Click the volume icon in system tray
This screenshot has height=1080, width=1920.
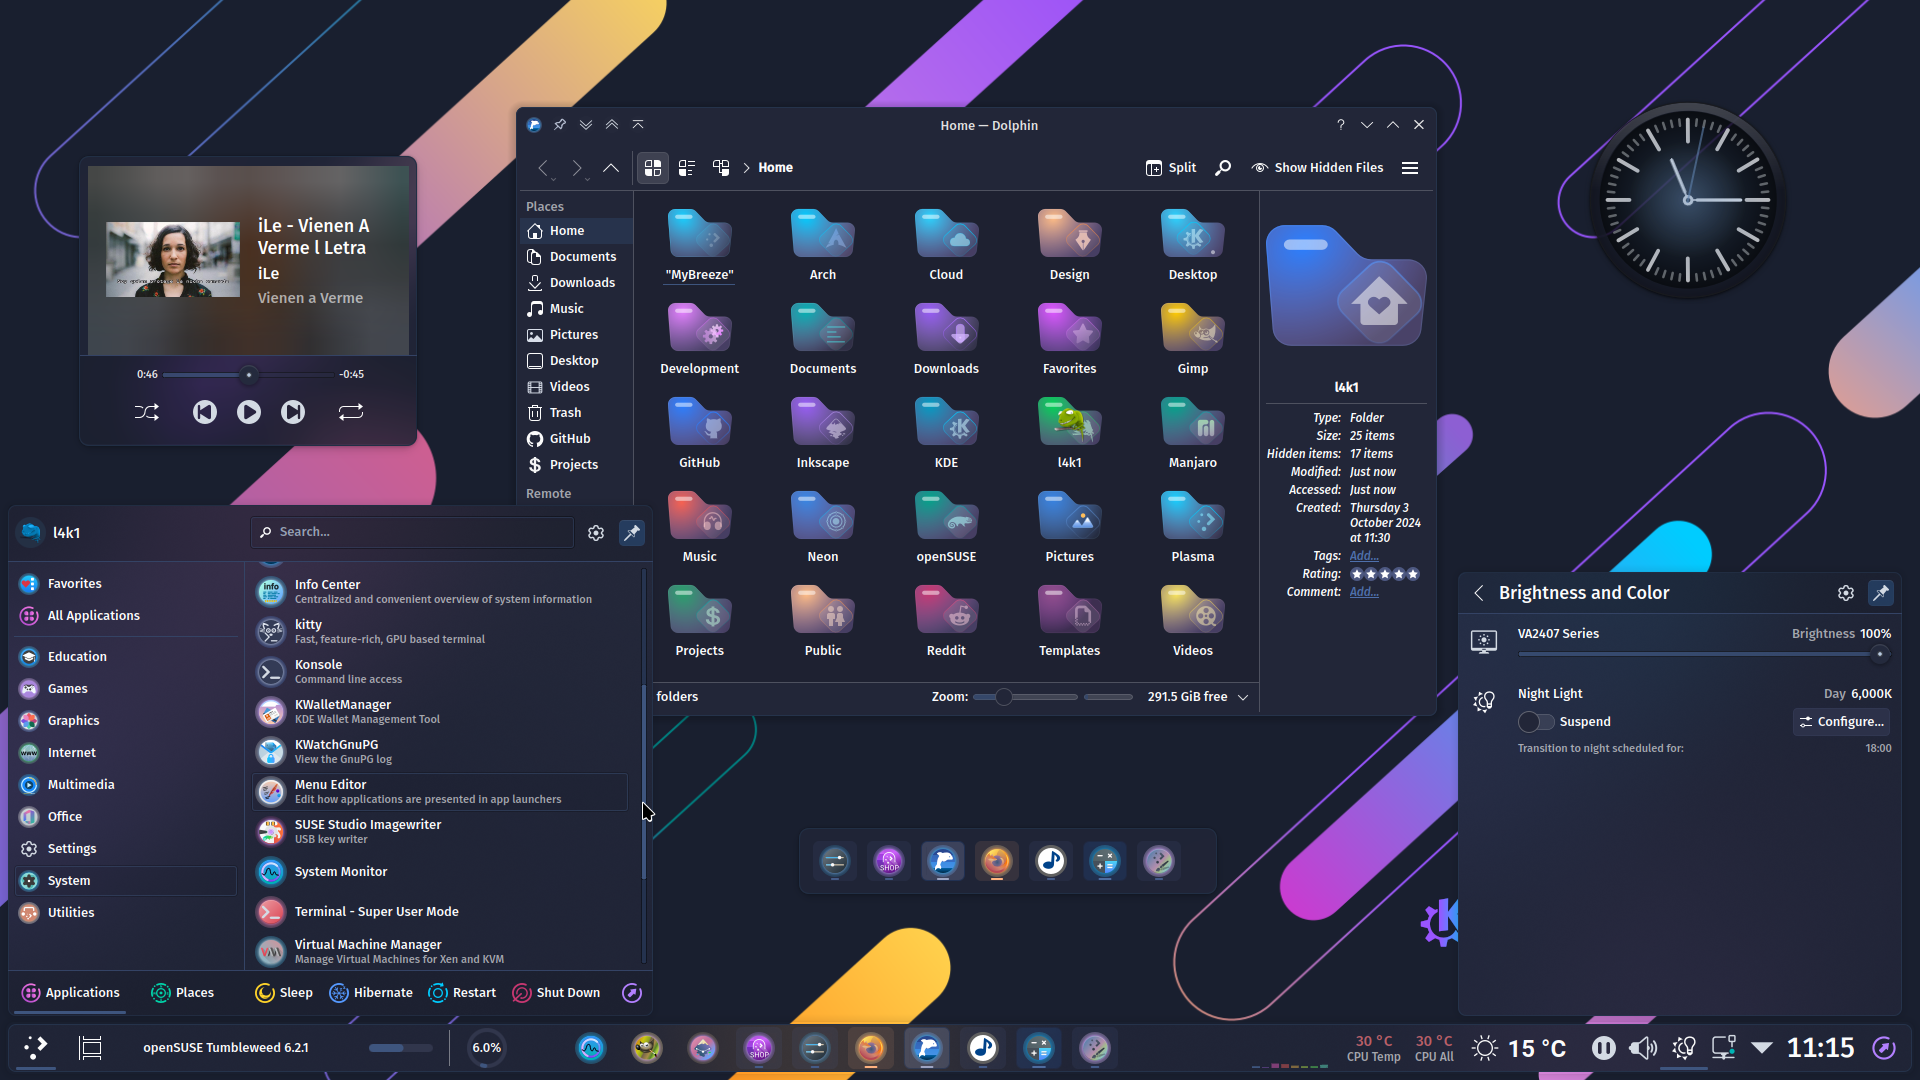tap(1643, 1048)
